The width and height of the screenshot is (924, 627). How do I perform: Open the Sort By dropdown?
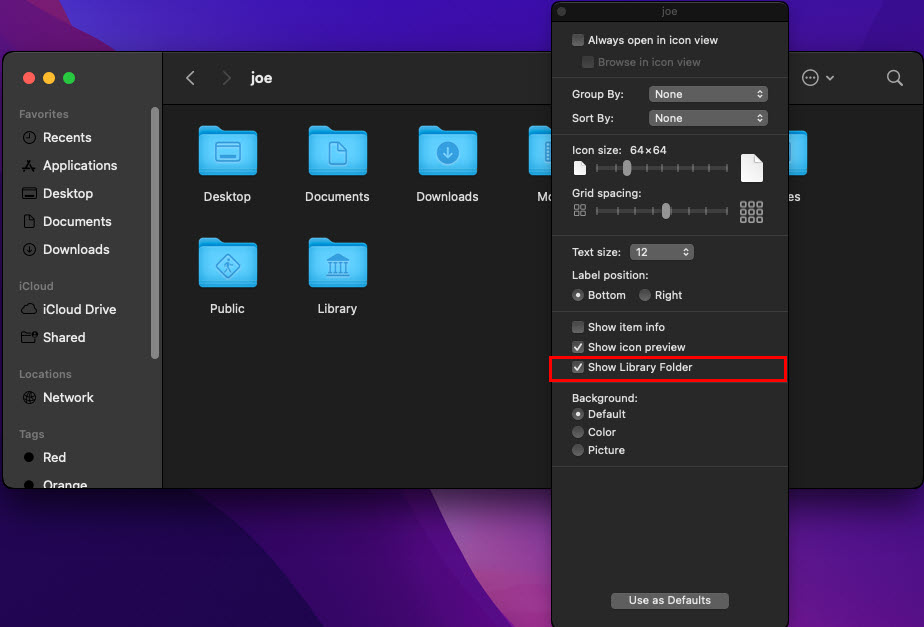(x=708, y=118)
